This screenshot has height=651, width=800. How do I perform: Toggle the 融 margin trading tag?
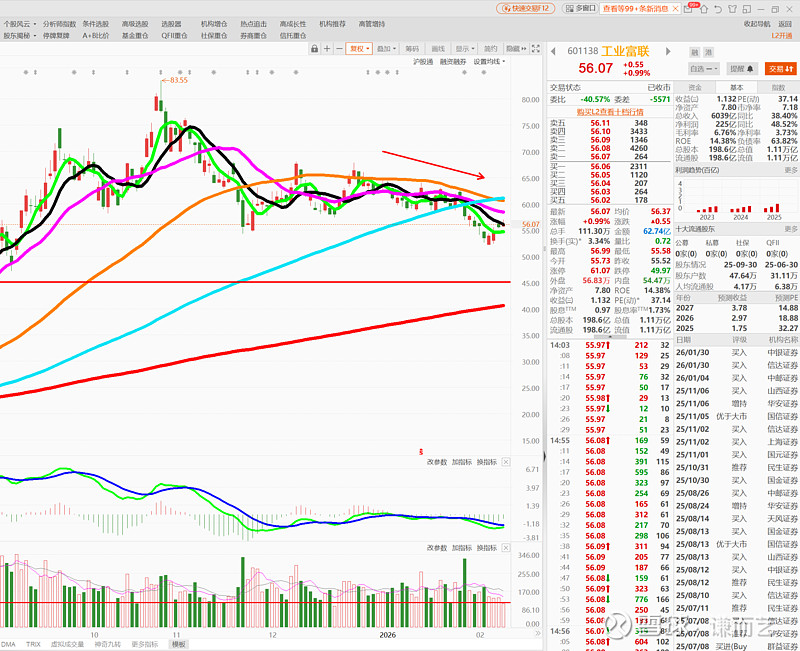click(x=694, y=51)
